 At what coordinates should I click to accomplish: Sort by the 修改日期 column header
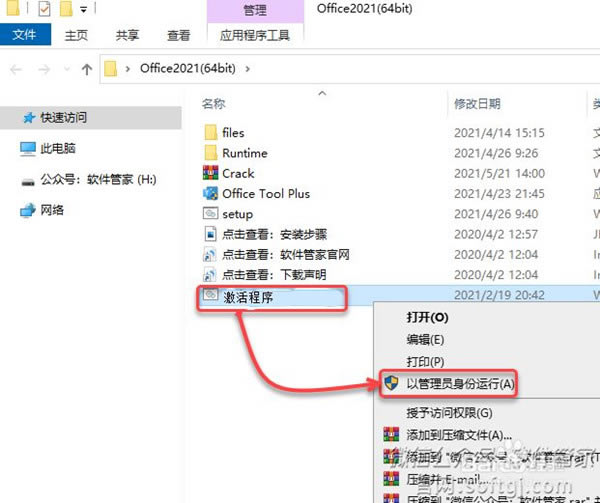(x=477, y=104)
